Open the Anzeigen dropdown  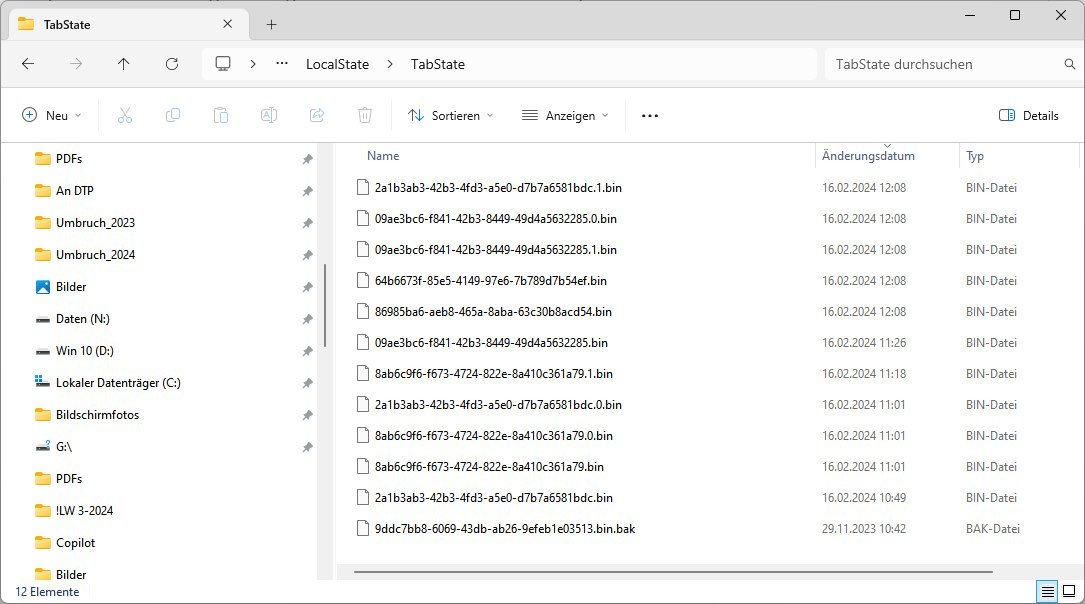tap(565, 115)
